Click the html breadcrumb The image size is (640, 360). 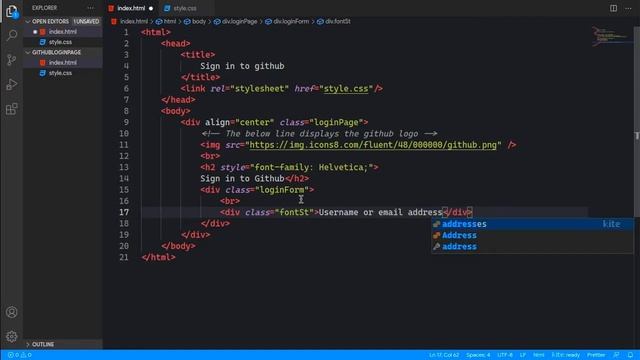pyautogui.click(x=170, y=21)
